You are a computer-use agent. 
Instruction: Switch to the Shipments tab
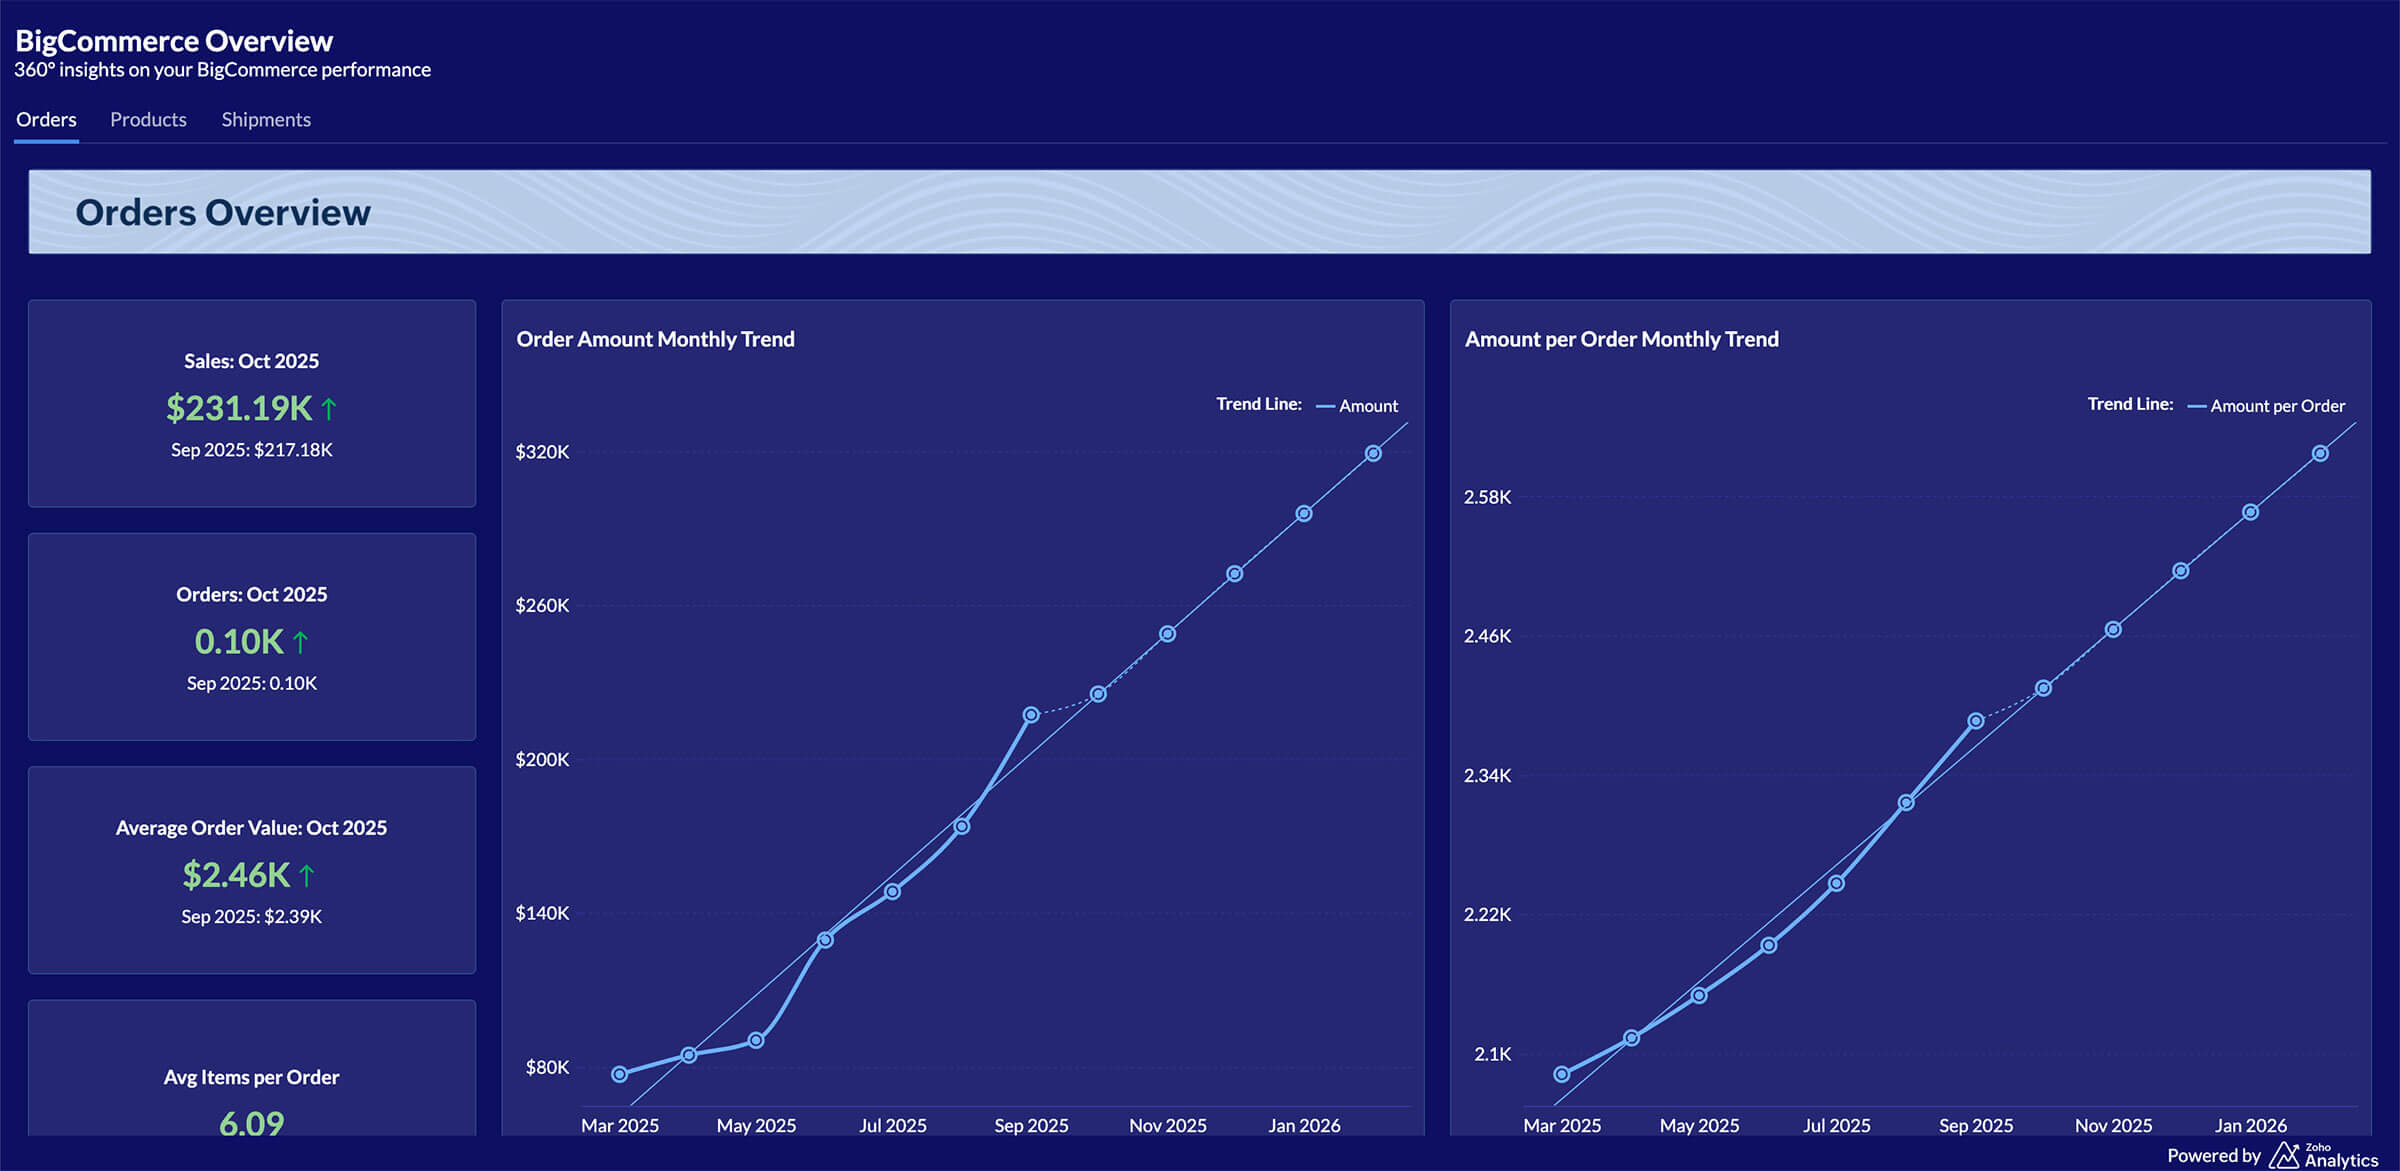[266, 119]
